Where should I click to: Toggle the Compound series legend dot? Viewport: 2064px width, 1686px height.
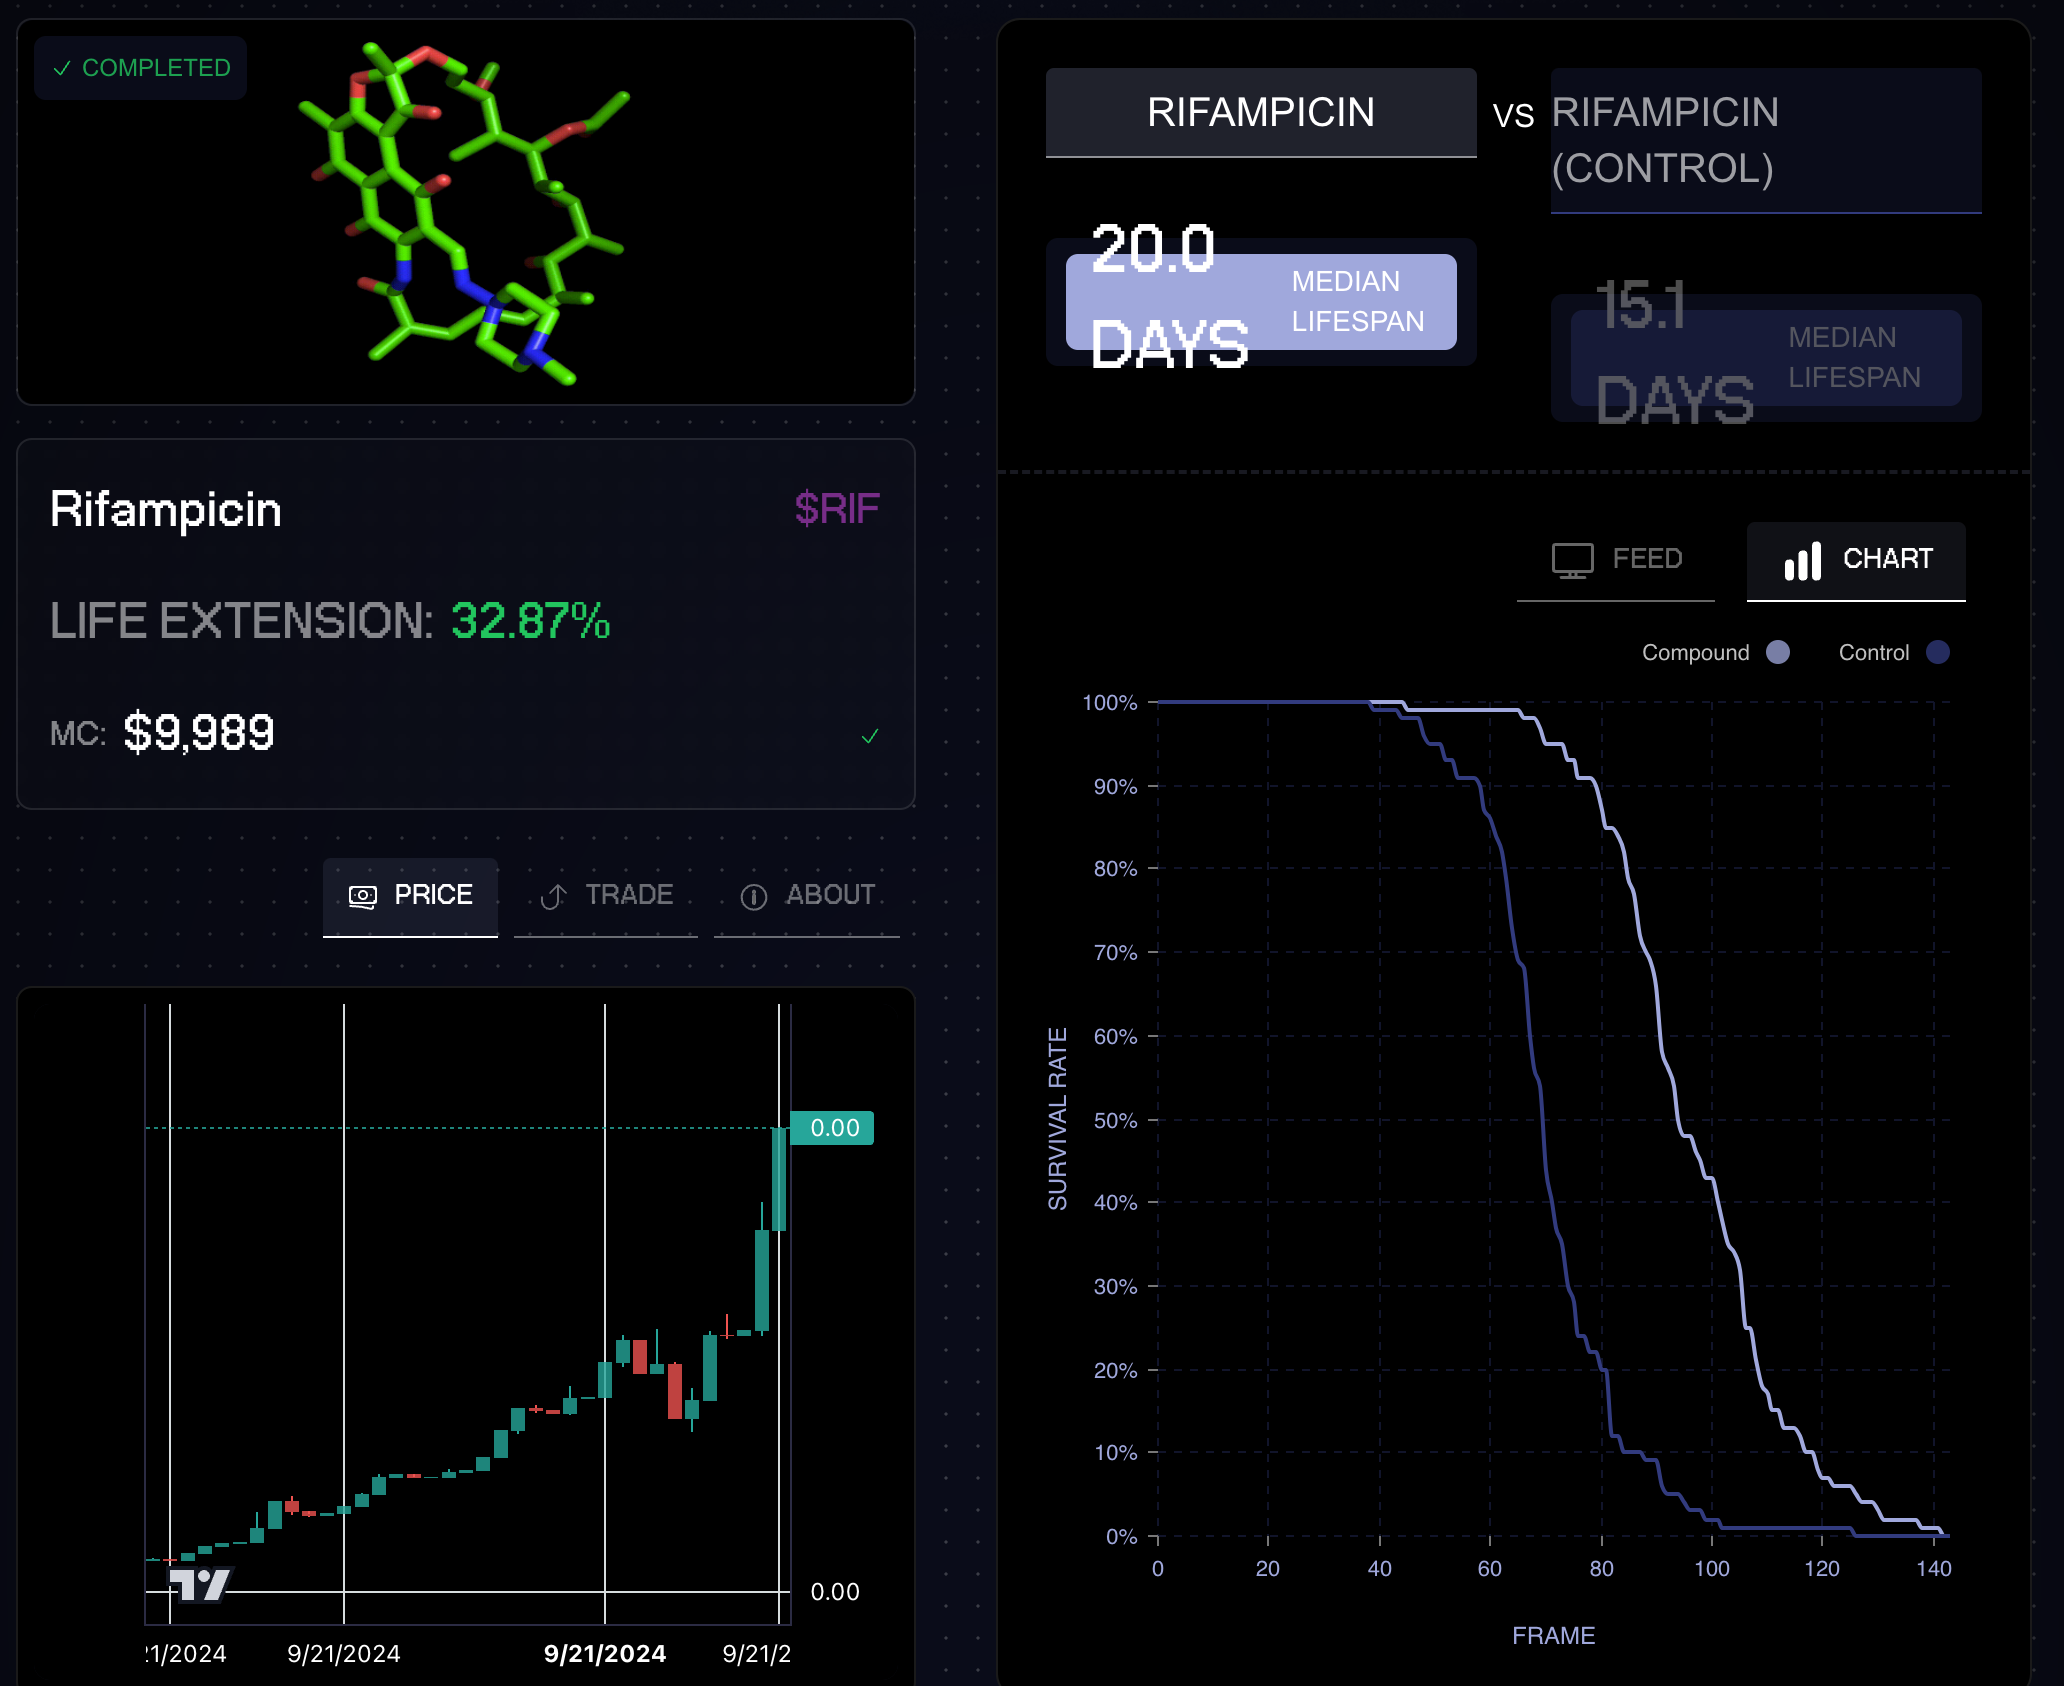1778,652
